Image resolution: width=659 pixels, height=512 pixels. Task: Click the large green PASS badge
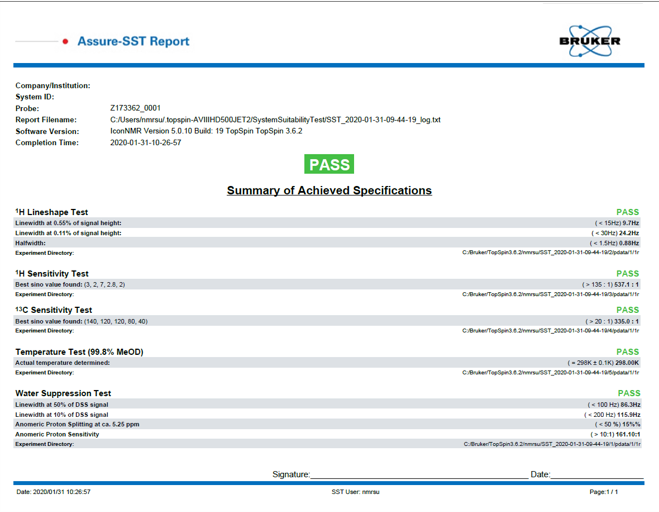pyautogui.click(x=329, y=165)
